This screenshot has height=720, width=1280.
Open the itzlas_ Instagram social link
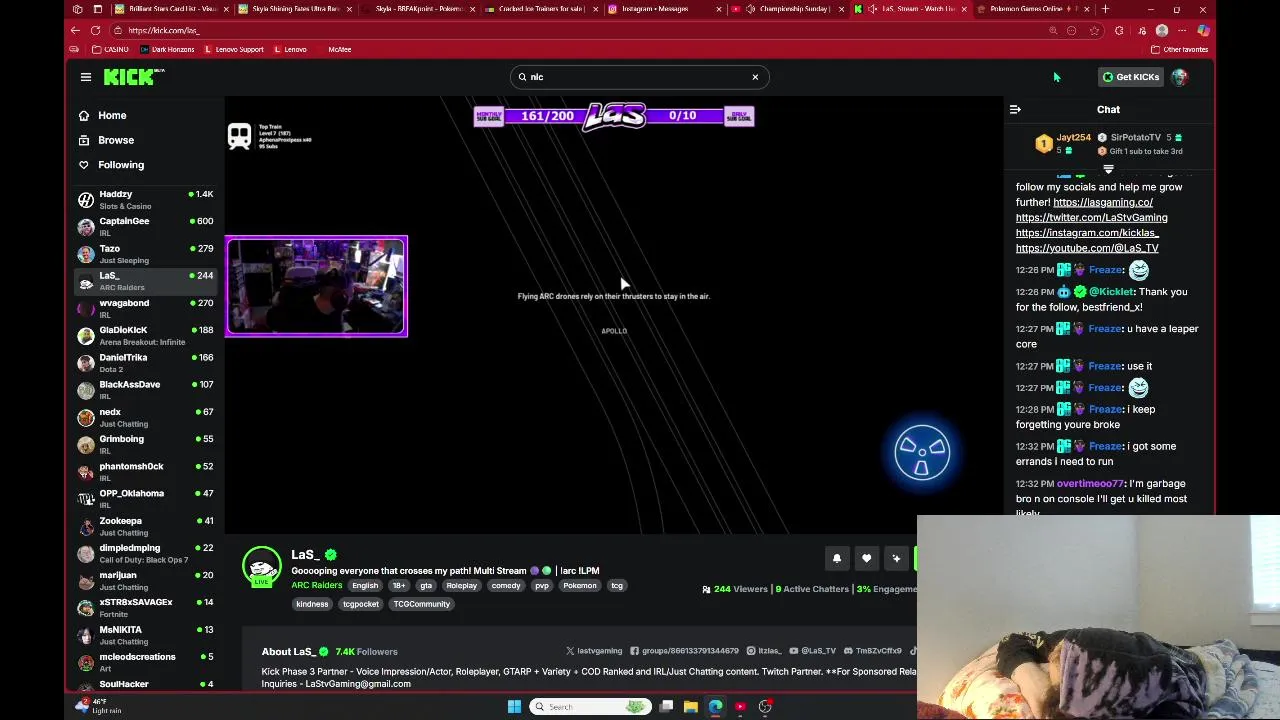click(764, 651)
